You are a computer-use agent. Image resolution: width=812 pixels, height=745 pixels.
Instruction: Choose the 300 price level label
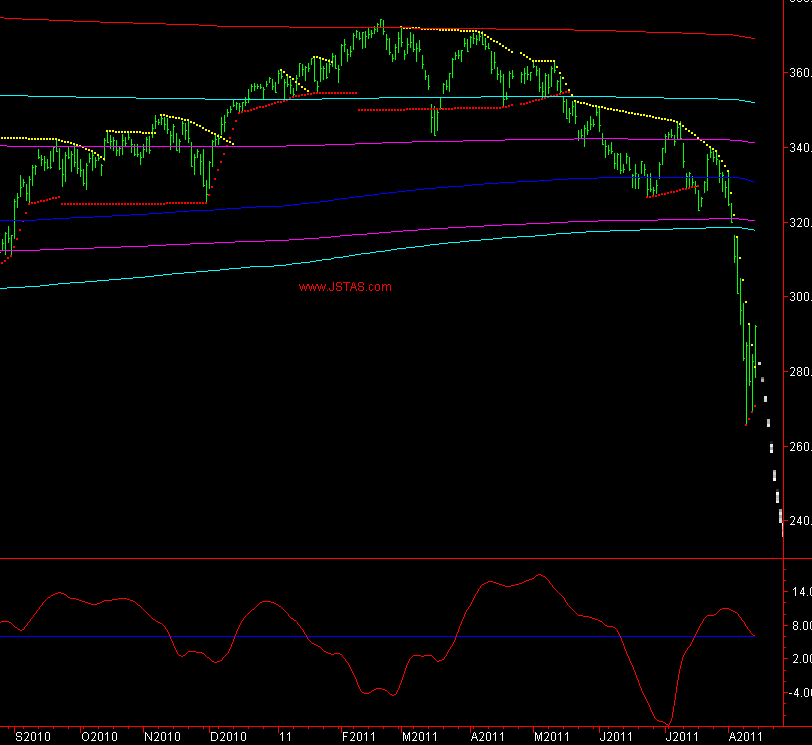[x=797, y=297]
